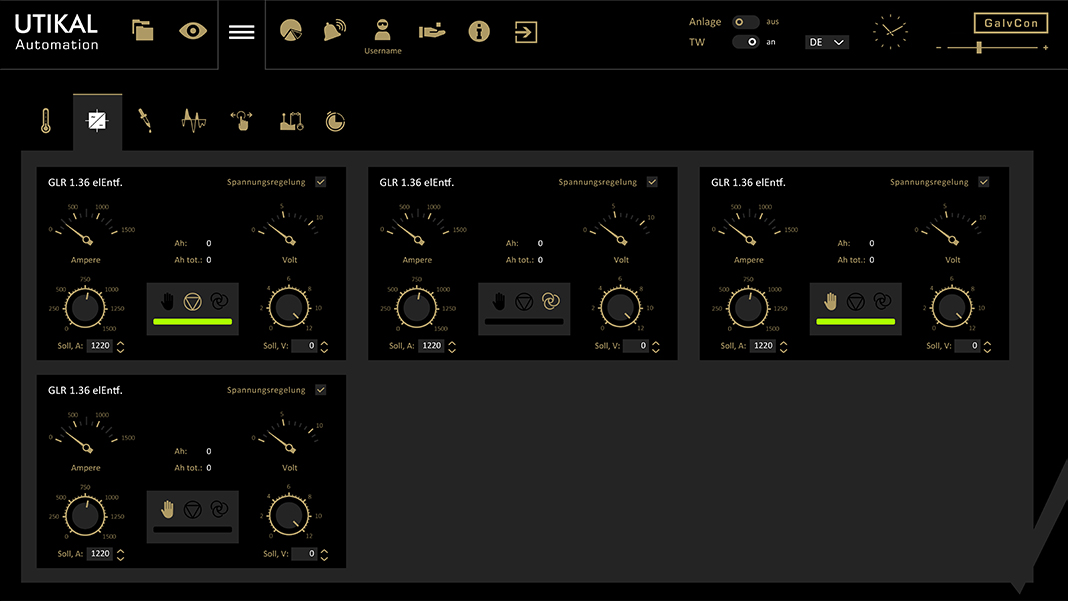Click the pie chart statistics icon
Screen dimensions: 1068x601
pos(291,31)
